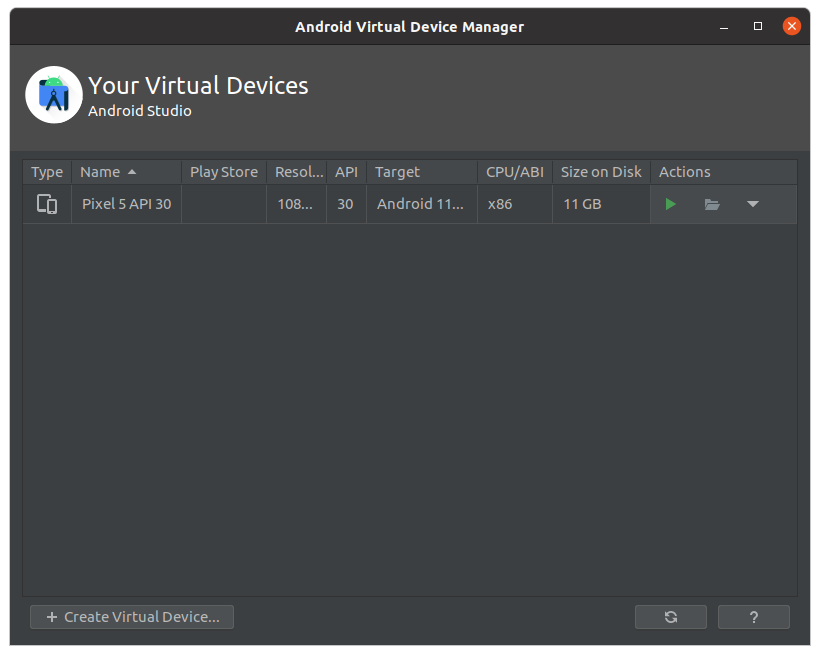820x655 pixels.
Task: Select the Pixel 5 API 30 name cell
Action: pos(126,204)
